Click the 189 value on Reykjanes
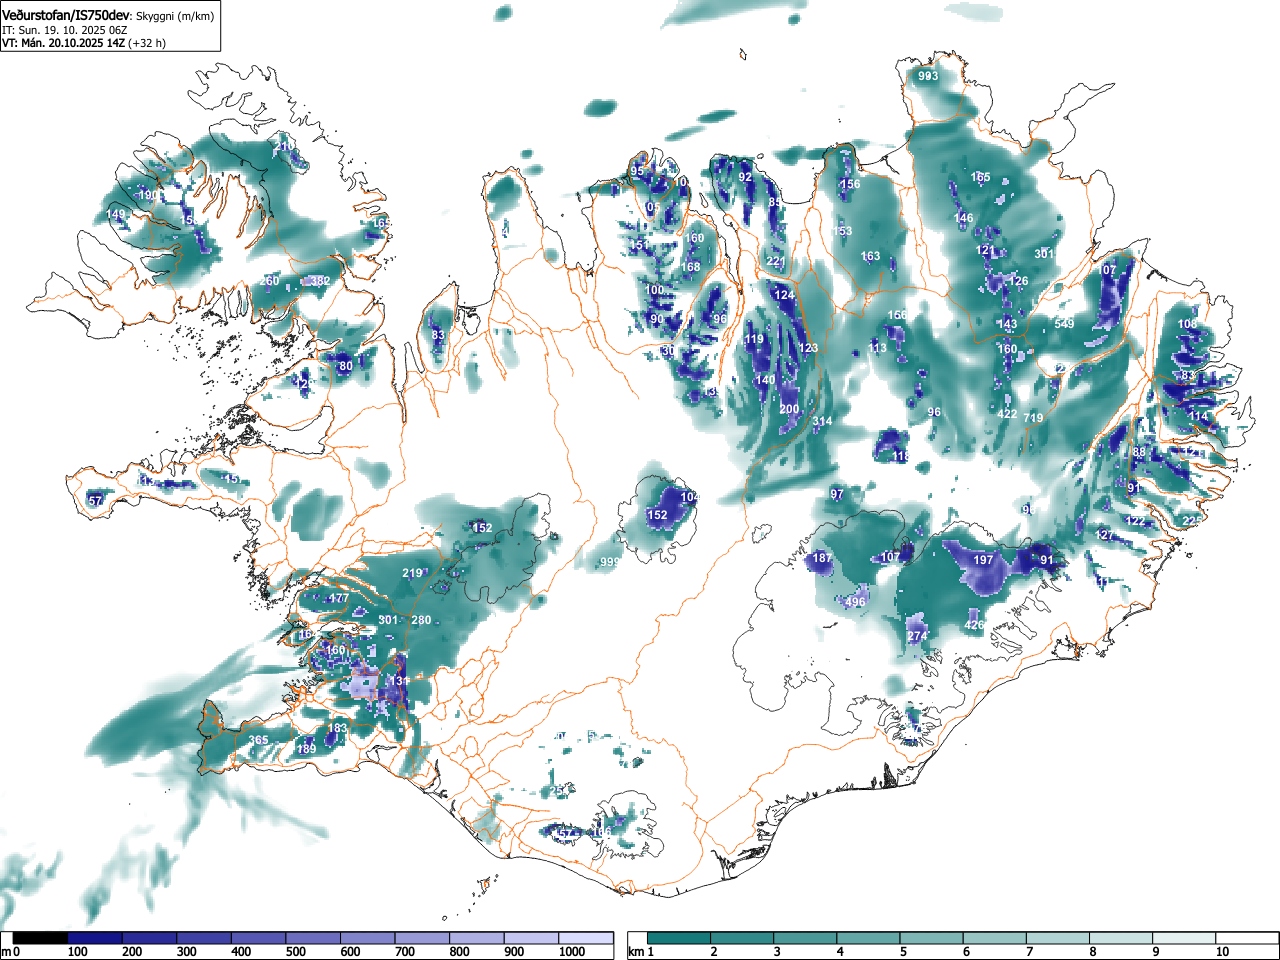Image resolution: width=1280 pixels, height=960 pixels. pyautogui.click(x=306, y=749)
